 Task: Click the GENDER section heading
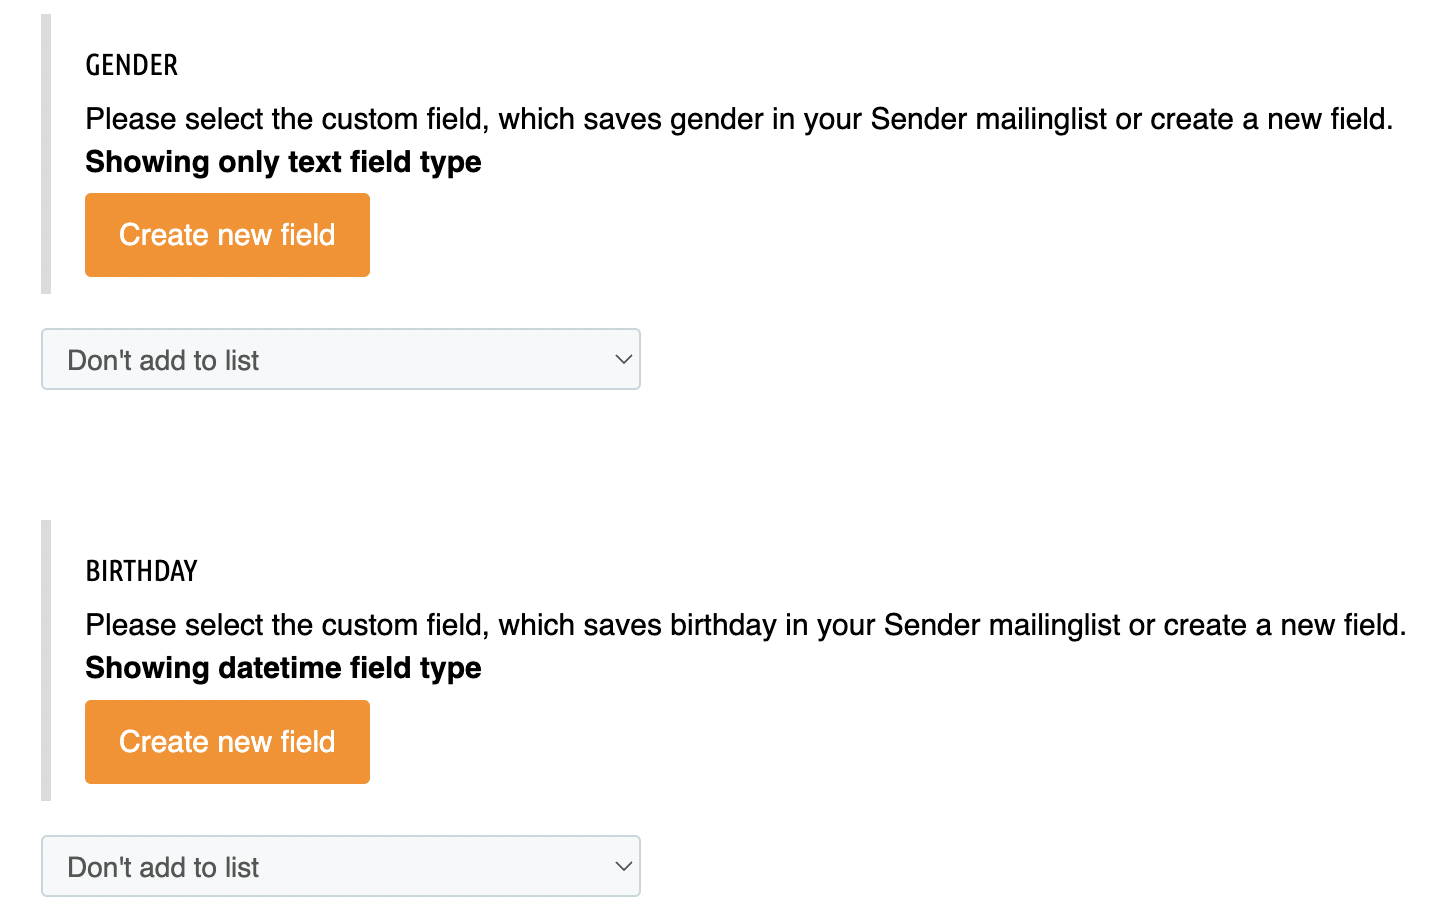(132, 66)
